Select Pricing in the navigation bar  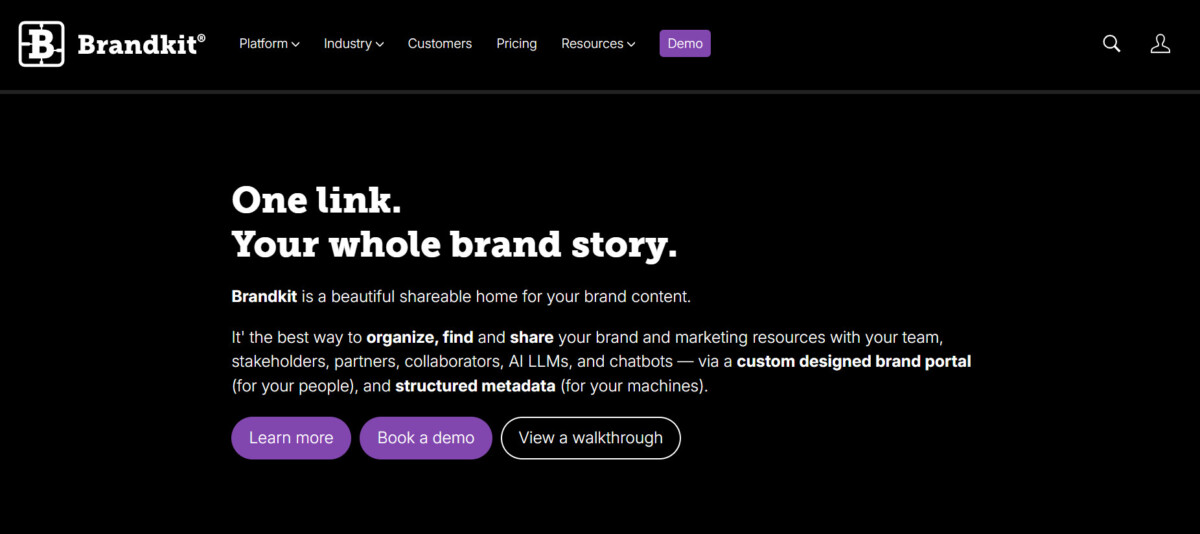click(x=516, y=44)
